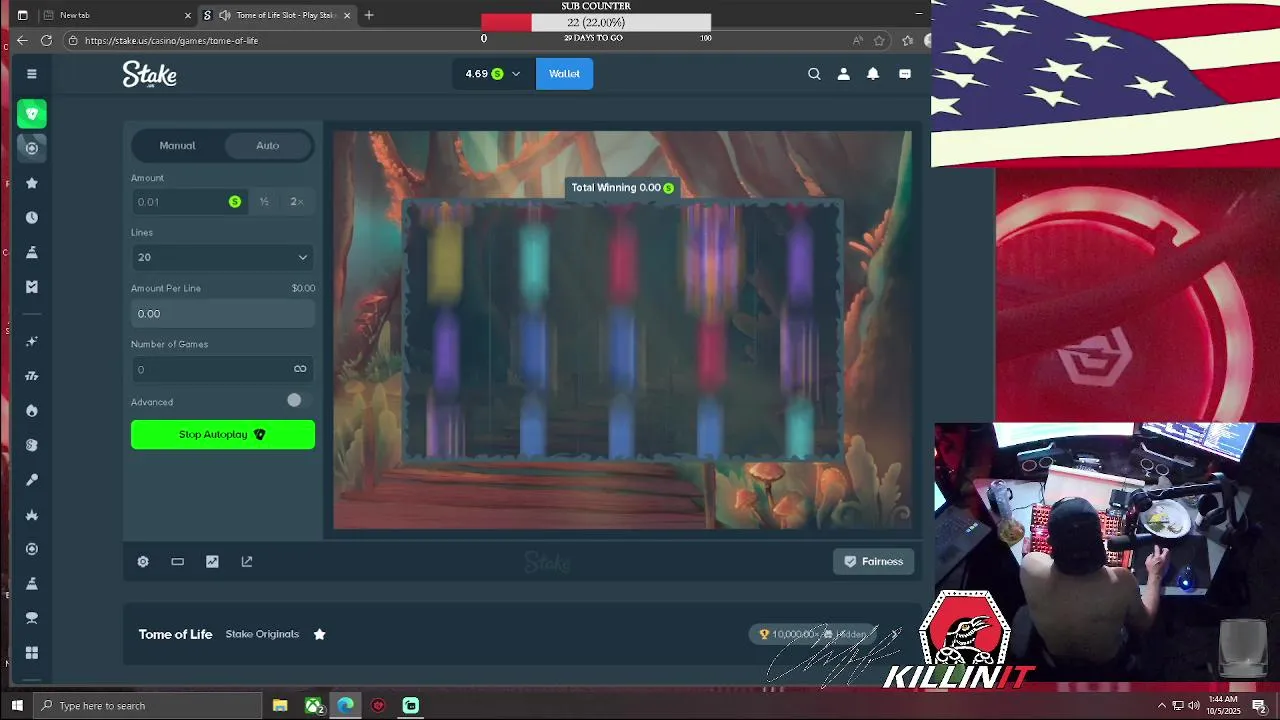Open live stats chart icon below the game

[212, 562]
